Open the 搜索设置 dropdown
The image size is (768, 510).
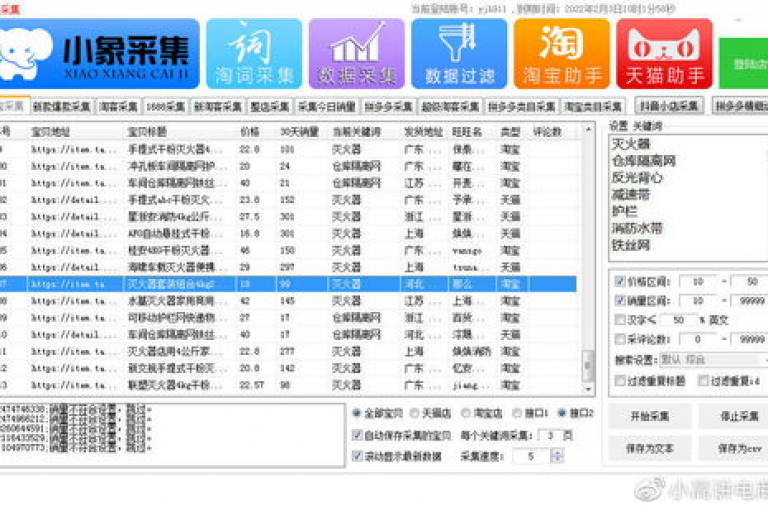pyautogui.click(x=713, y=360)
